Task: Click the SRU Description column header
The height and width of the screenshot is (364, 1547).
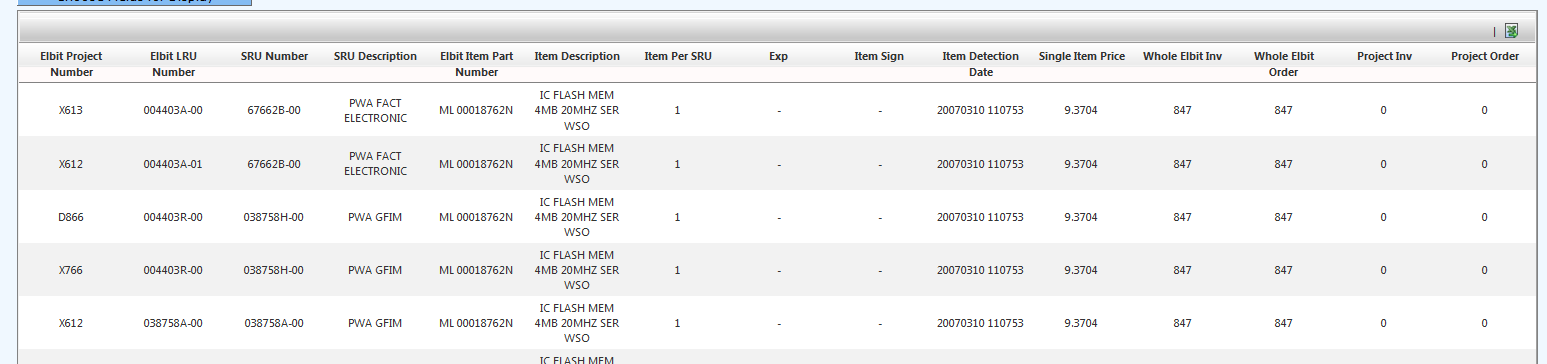Action: (x=375, y=57)
